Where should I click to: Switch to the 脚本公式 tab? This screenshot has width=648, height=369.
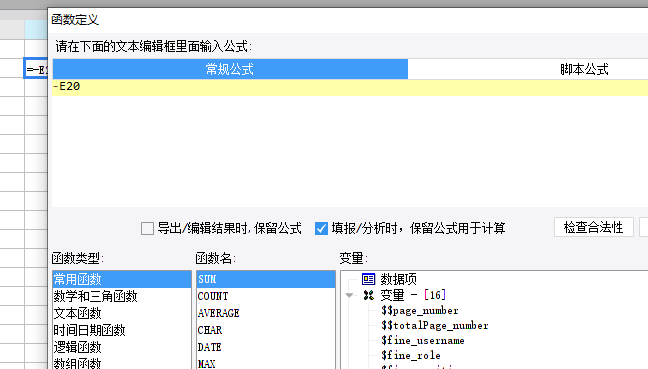(x=584, y=69)
